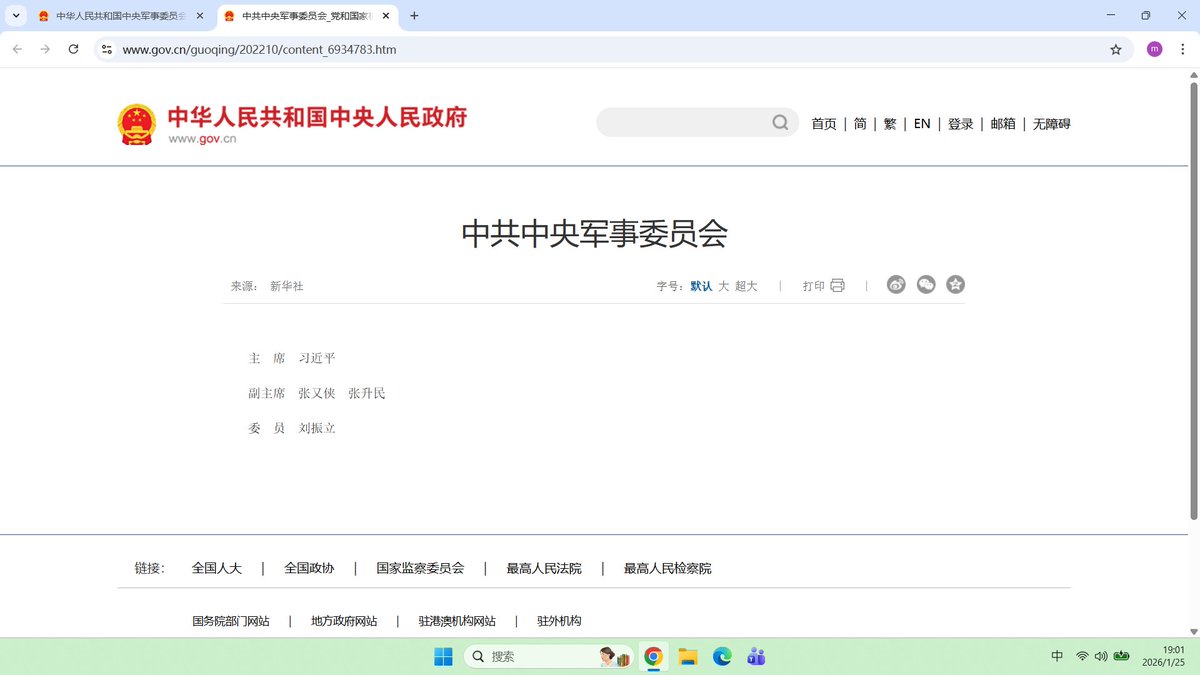Open the tab search dropdown arrow
This screenshot has height=675, width=1200.
pyautogui.click(x=16, y=16)
